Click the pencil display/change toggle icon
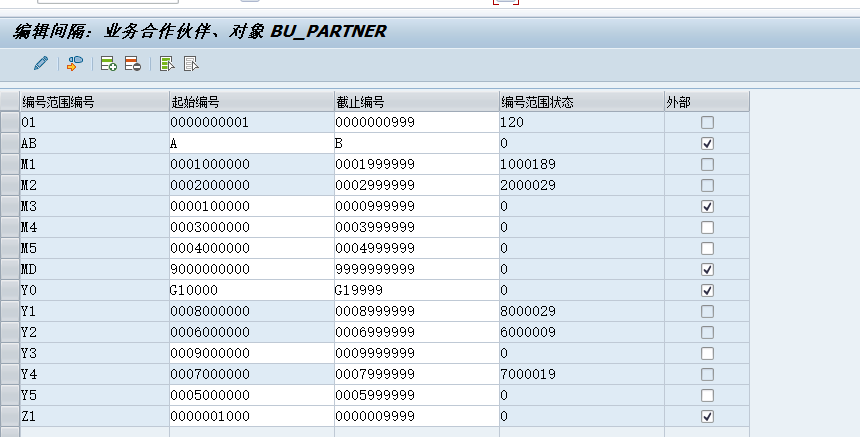This screenshot has width=860, height=437. 40,64
